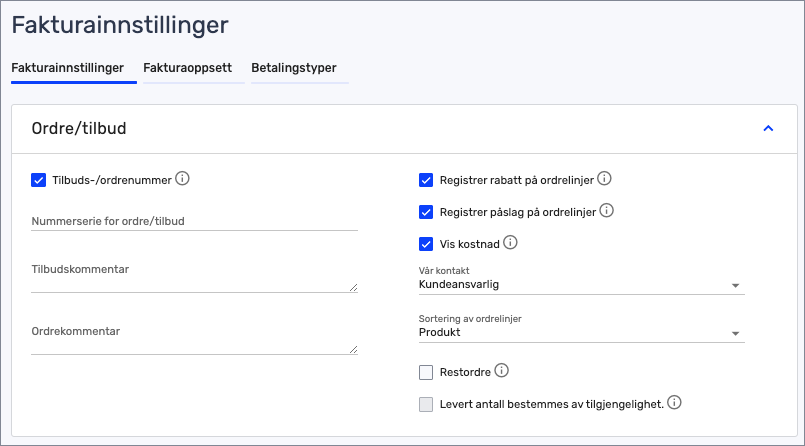Toggle Registrer påslag på ordrelinjer checkbox
Screen dimensions: 805x446
pyautogui.click(x=426, y=212)
